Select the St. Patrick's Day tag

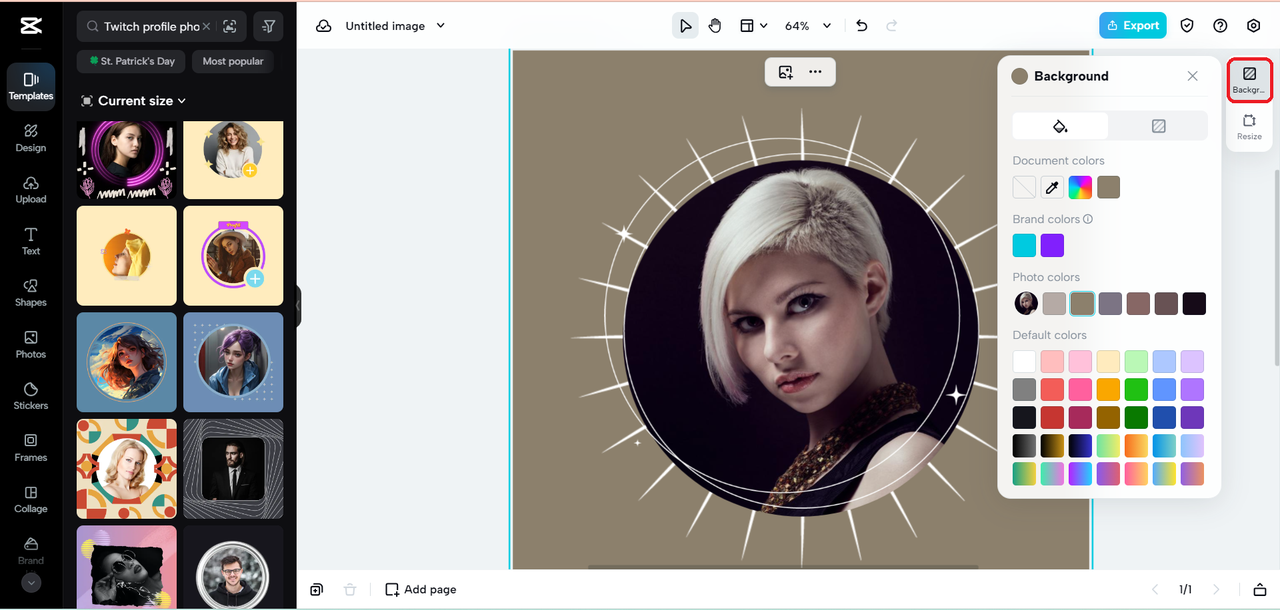point(131,61)
